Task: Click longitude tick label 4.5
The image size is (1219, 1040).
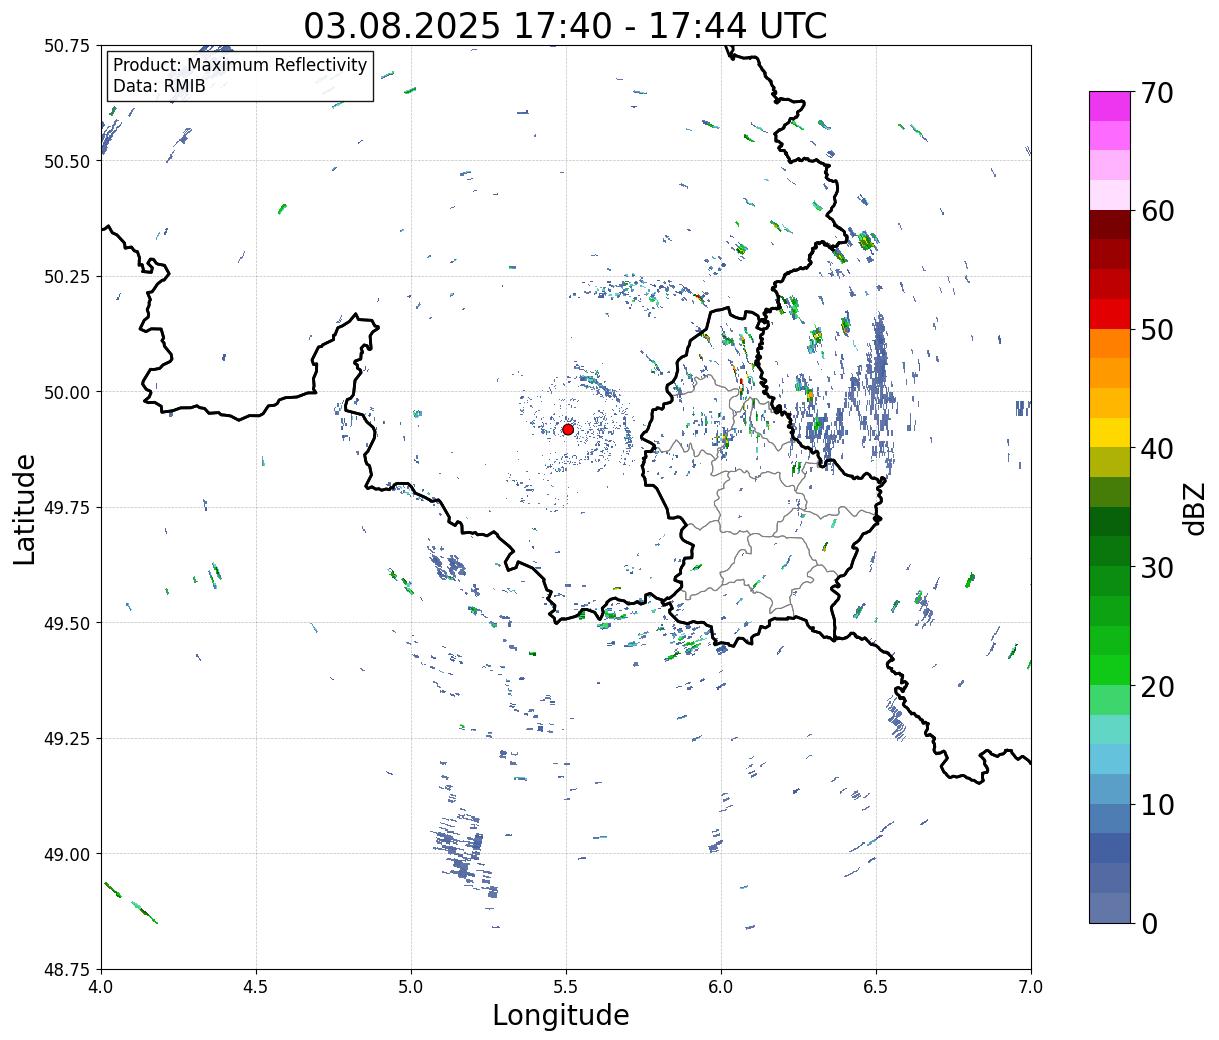Action: pyautogui.click(x=256, y=987)
